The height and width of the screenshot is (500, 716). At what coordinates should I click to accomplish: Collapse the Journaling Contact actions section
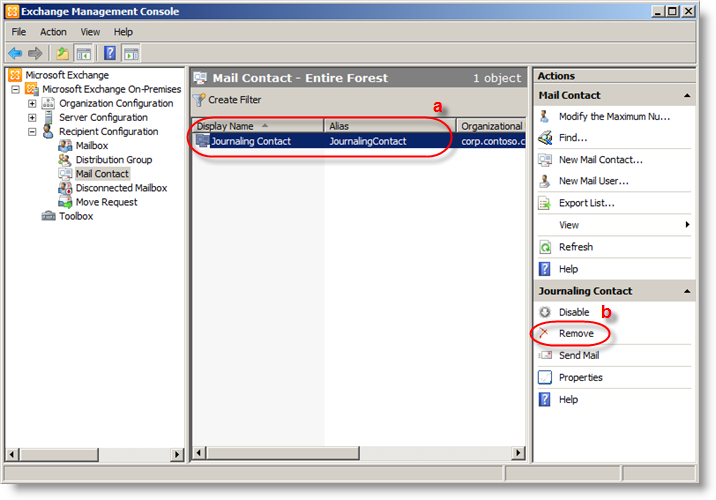coord(687,291)
